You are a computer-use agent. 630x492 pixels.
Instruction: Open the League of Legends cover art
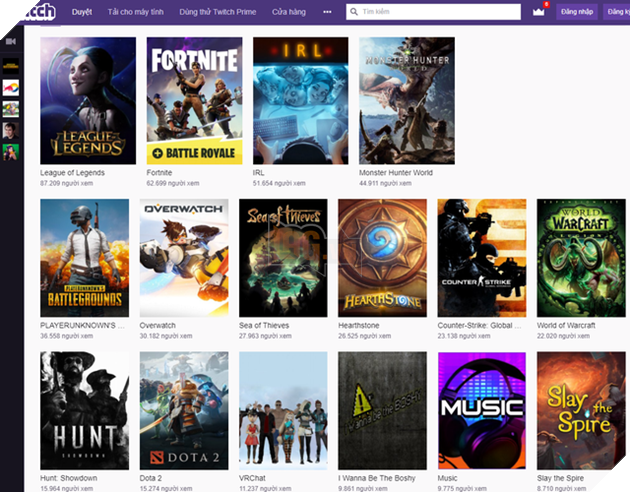click(x=88, y=101)
